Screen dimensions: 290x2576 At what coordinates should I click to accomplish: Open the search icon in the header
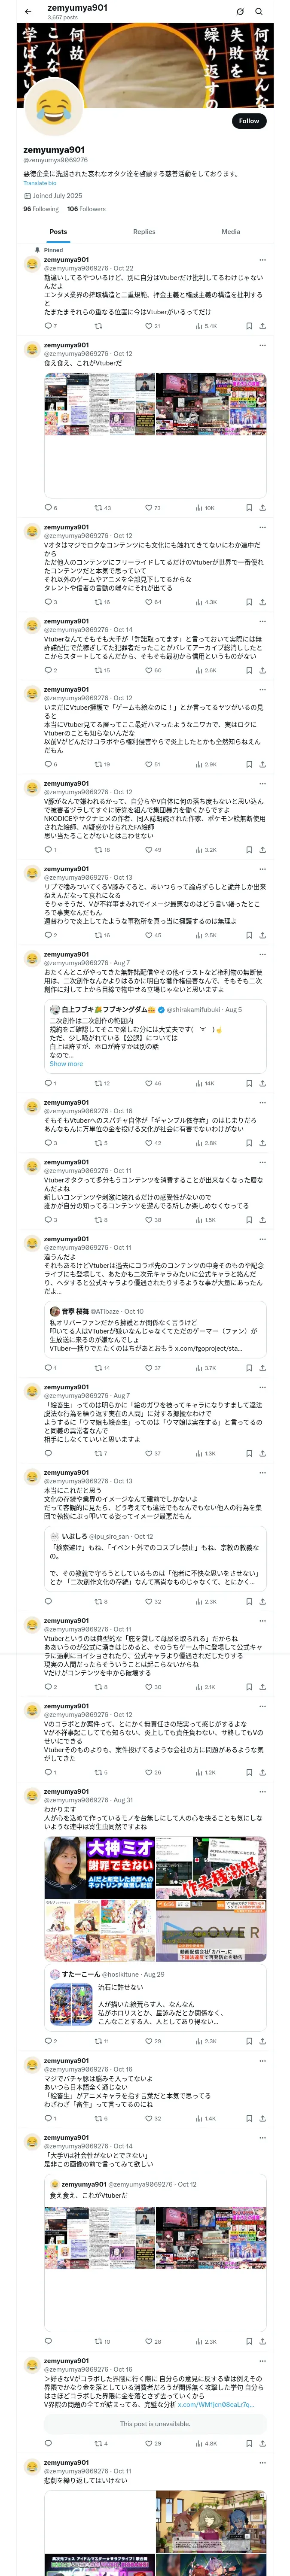point(259,11)
